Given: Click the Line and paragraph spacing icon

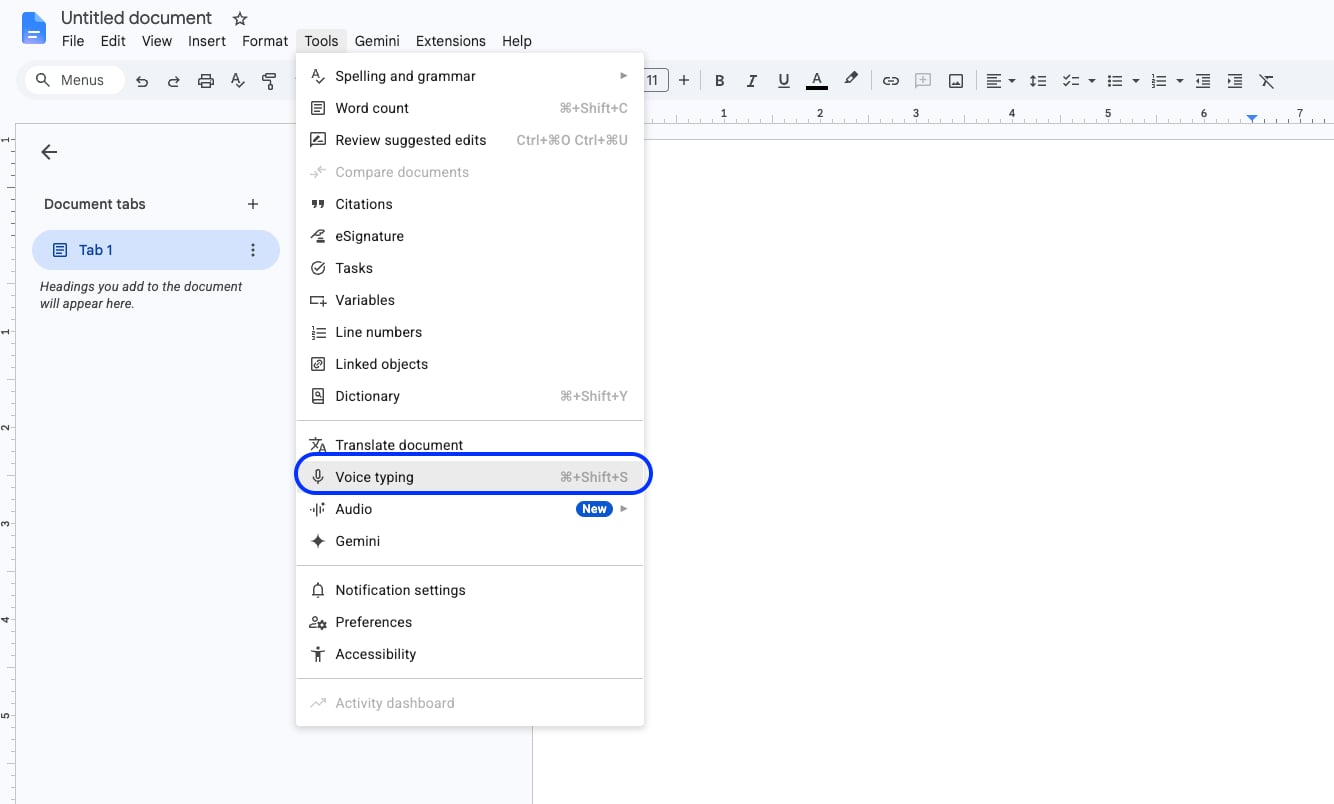Looking at the screenshot, I should pyautogui.click(x=1038, y=81).
